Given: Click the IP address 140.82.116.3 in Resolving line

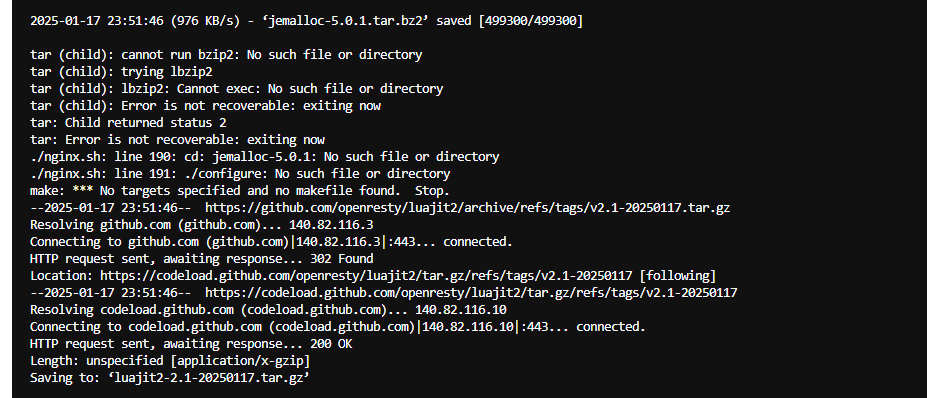Looking at the screenshot, I should (331, 225).
